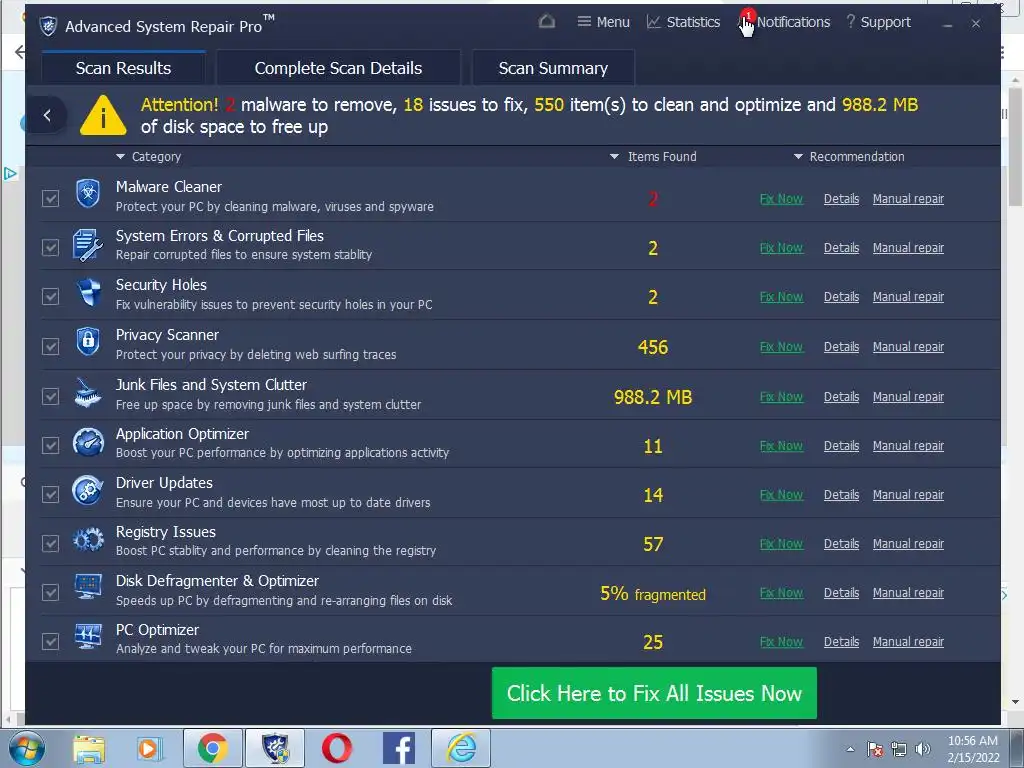Click the volume speaker tray icon
Screen dimensions: 1024x768
click(x=923, y=749)
